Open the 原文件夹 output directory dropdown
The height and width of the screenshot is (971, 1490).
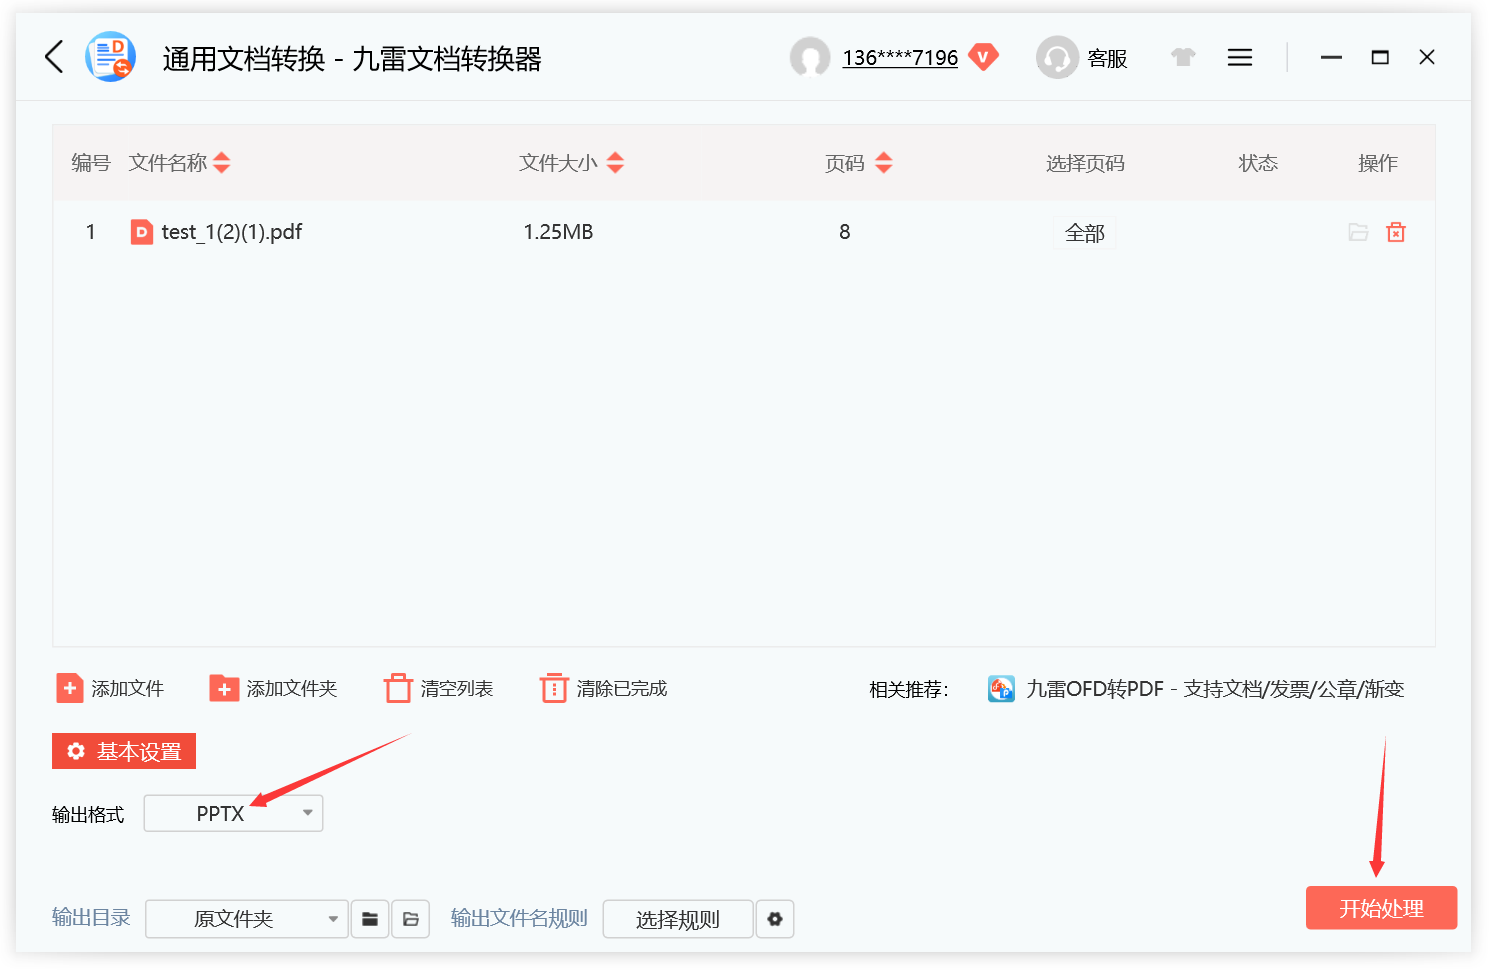click(247, 919)
